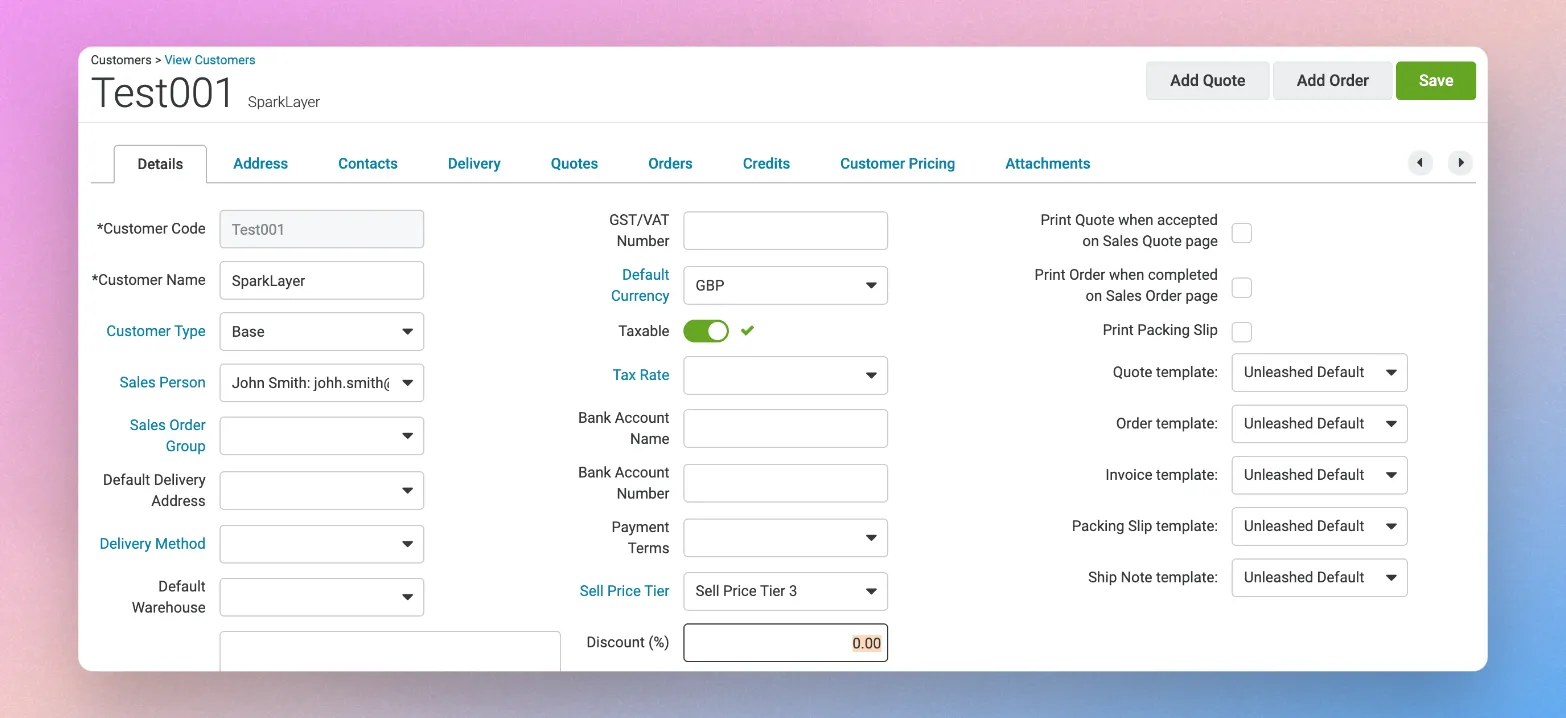The image size is (1566, 718).
Task: Expand the Ship Note template dropdown
Action: point(1320,578)
